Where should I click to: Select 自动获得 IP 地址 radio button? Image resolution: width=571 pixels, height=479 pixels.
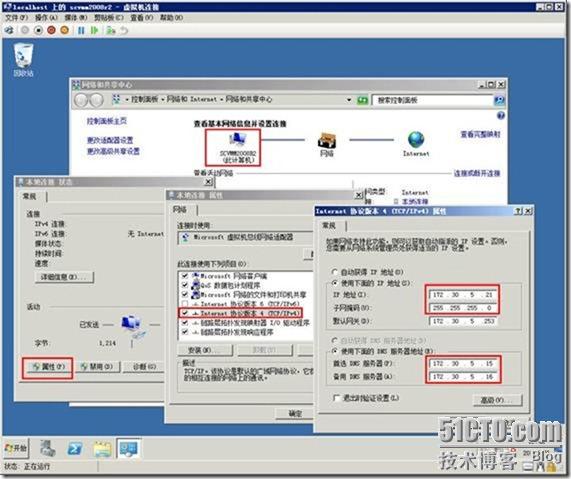coord(334,272)
